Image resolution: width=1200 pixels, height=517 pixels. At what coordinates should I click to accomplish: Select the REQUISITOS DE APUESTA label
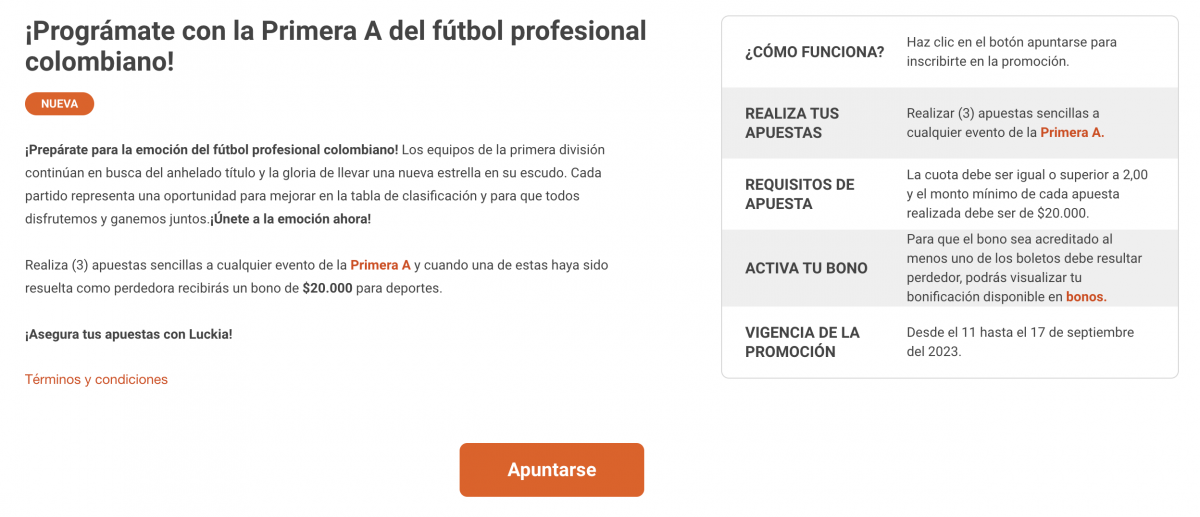point(799,194)
